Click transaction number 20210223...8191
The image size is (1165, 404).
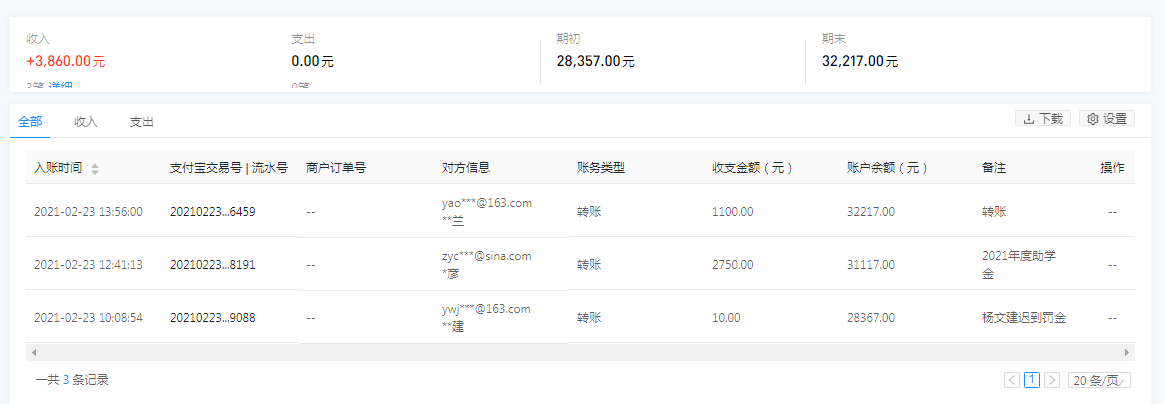(x=213, y=265)
